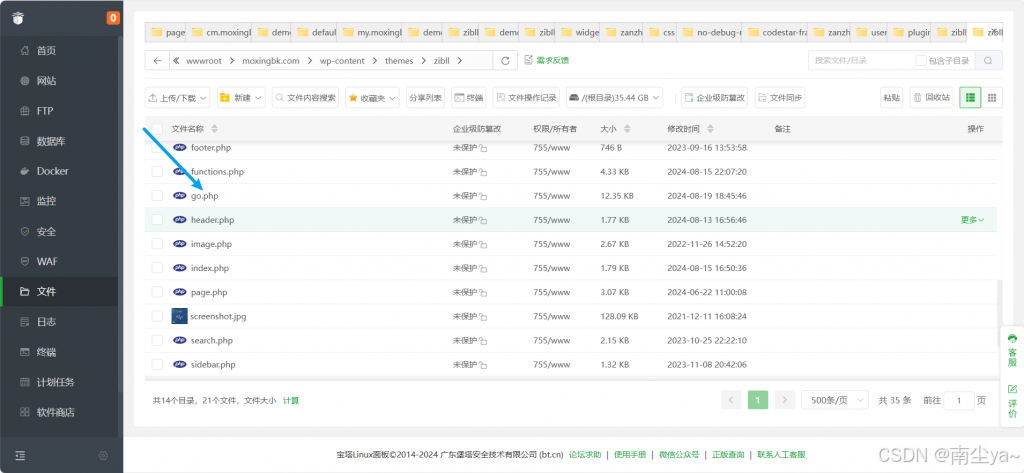Expand the 上传/下载 dropdown
Screen dimensions: 1024x473
[x=178, y=98]
